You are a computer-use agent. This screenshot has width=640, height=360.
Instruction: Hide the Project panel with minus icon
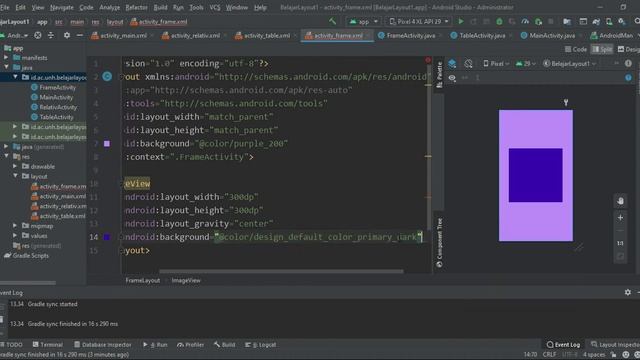(x=80, y=36)
